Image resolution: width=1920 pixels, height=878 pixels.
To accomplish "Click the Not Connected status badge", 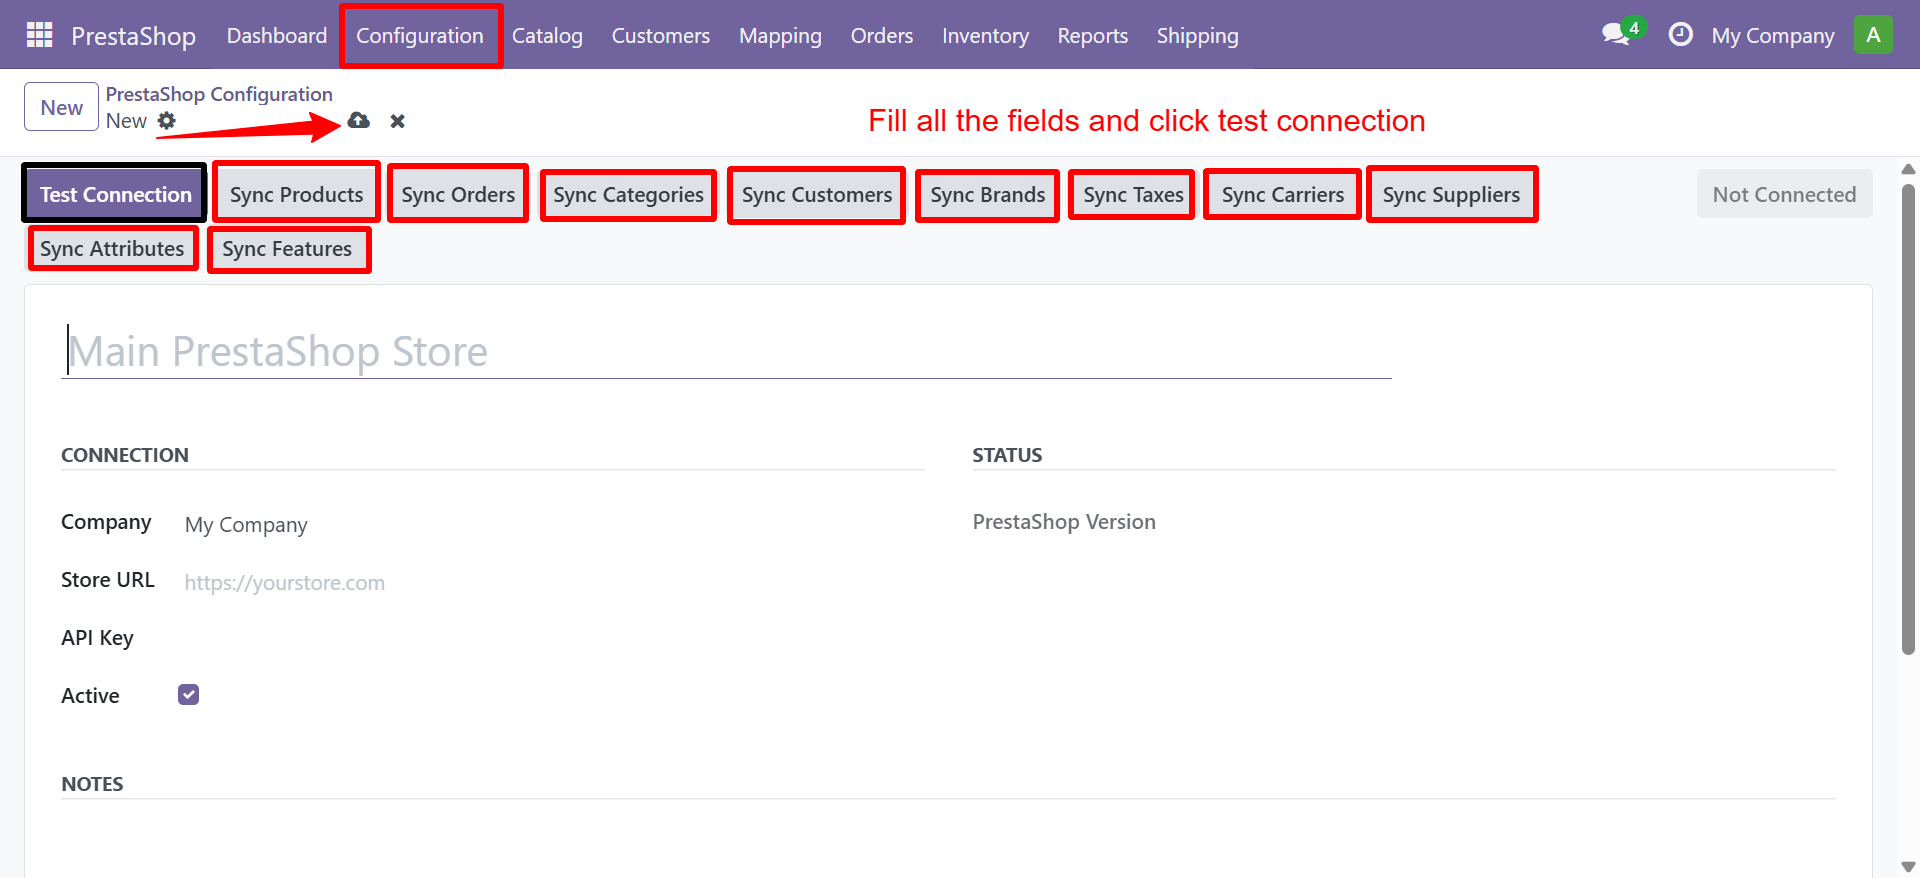I will tap(1784, 194).
